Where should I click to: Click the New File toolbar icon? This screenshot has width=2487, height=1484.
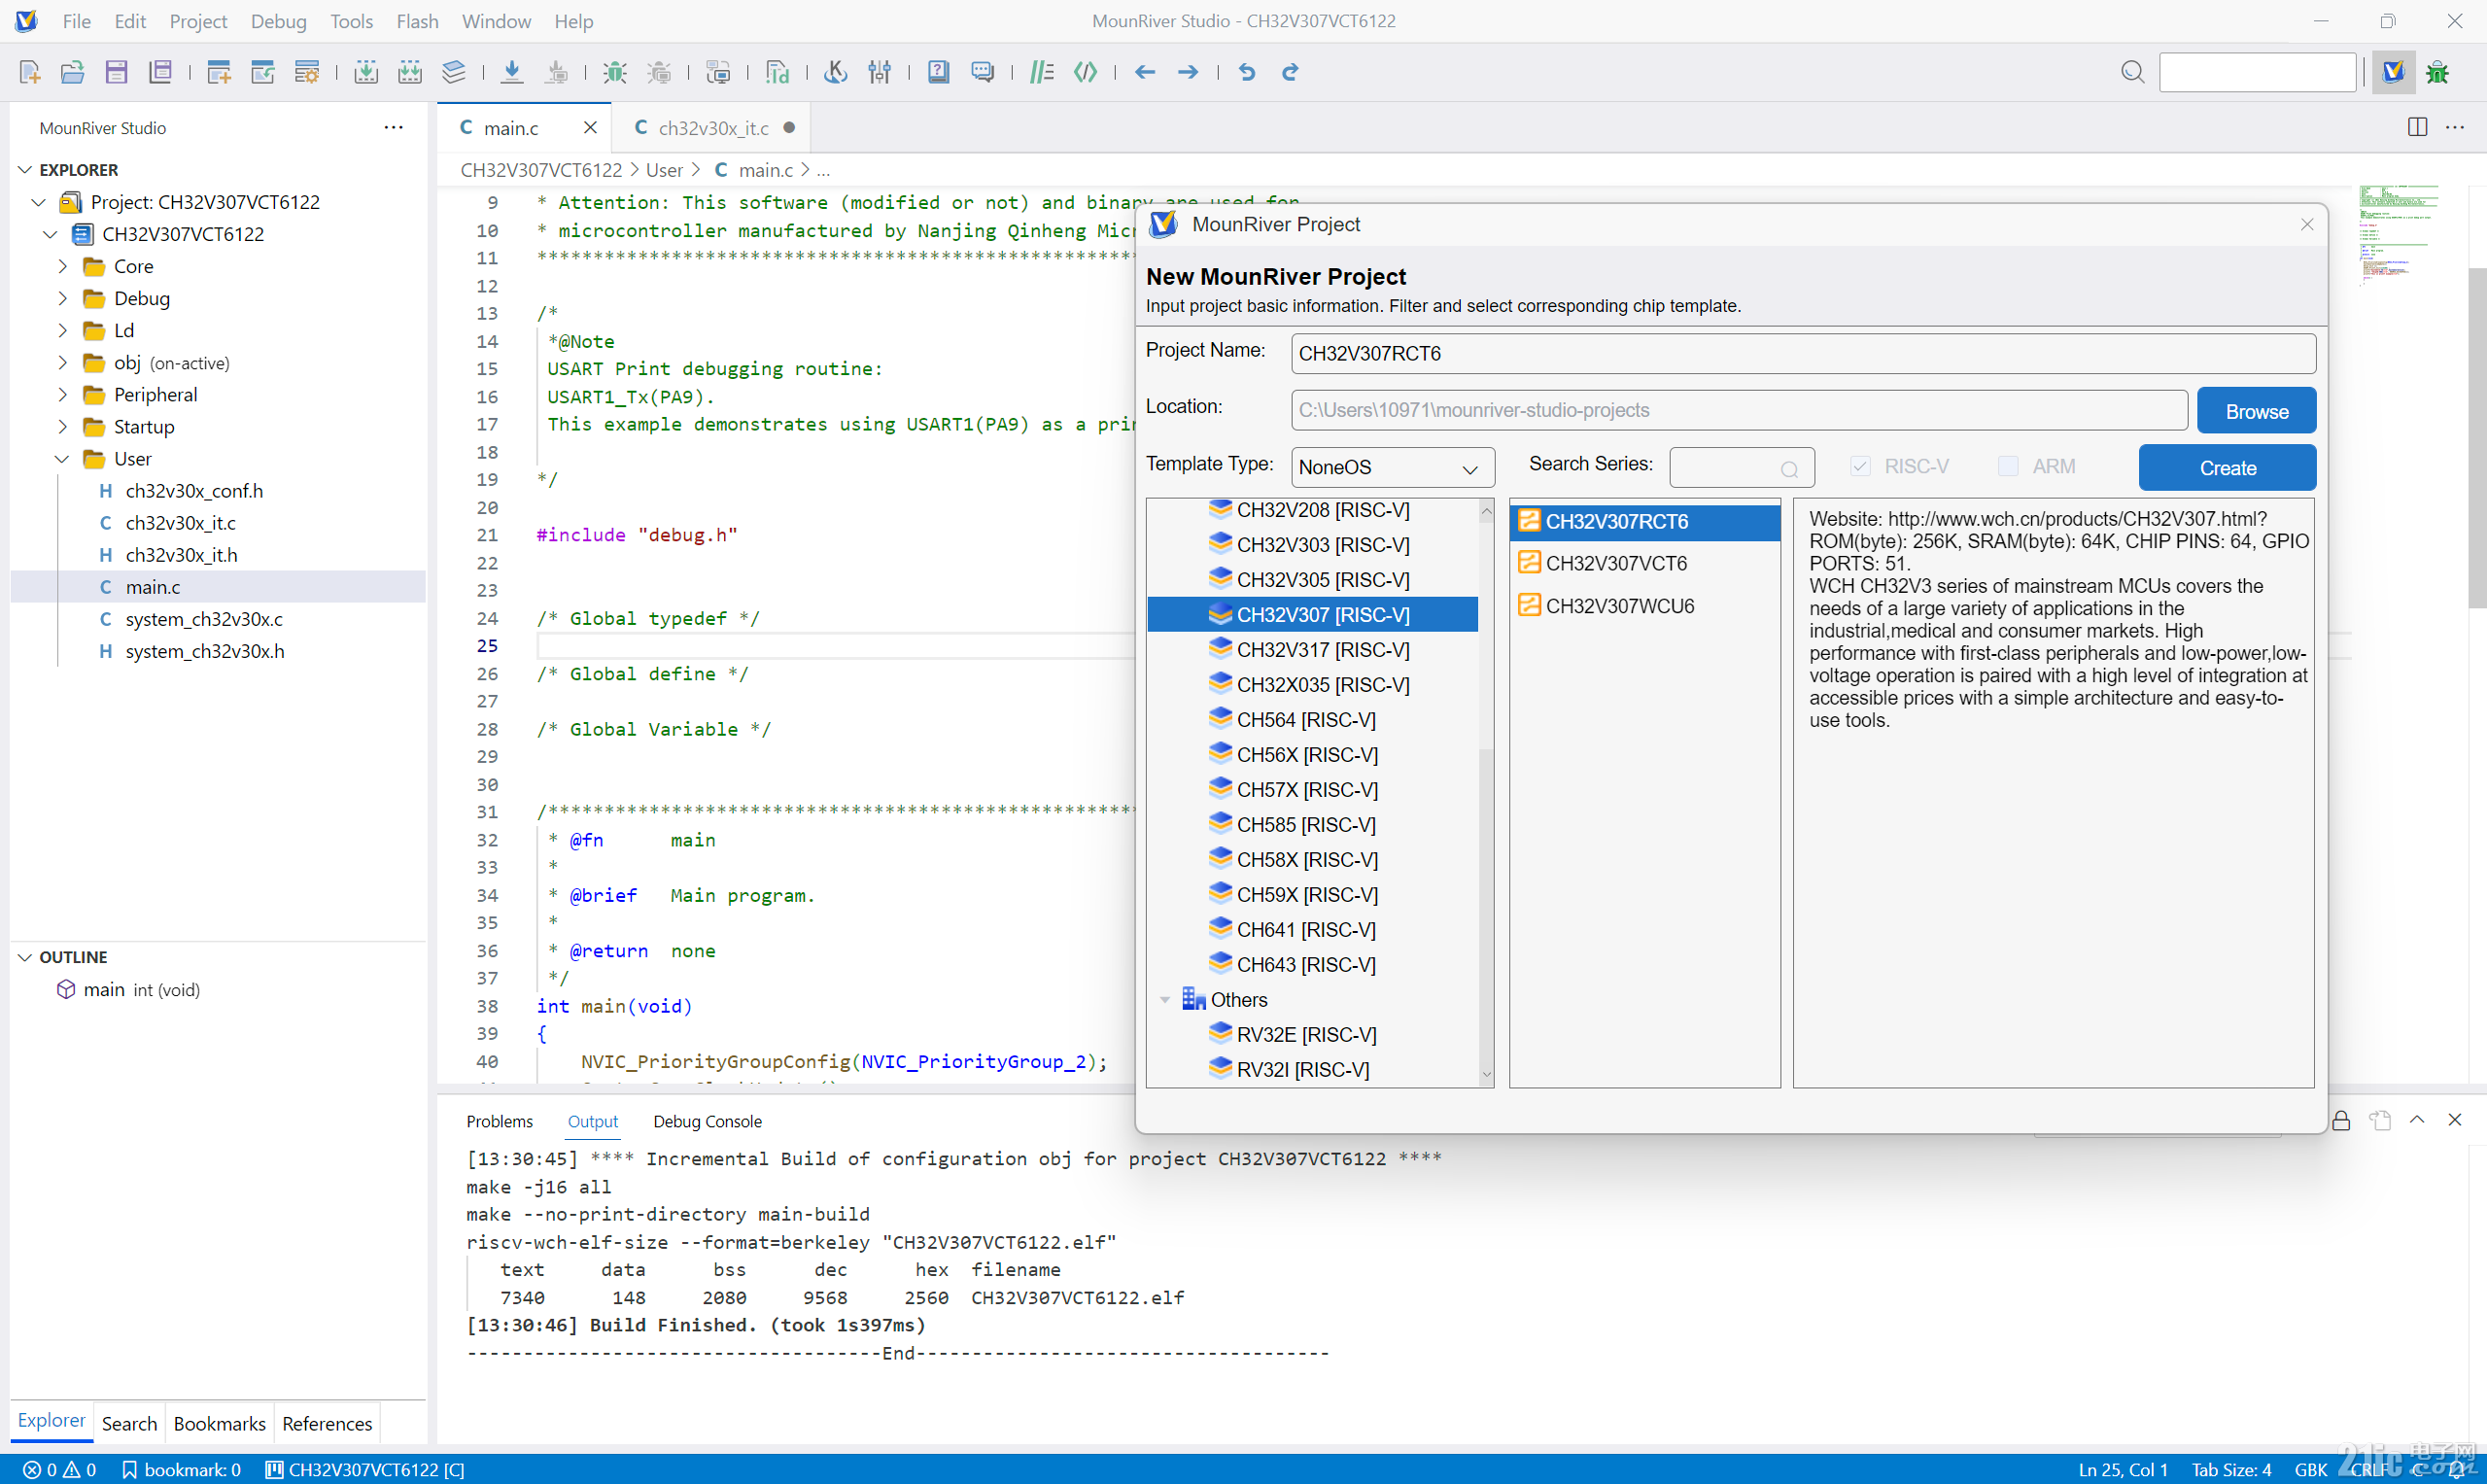[x=29, y=72]
